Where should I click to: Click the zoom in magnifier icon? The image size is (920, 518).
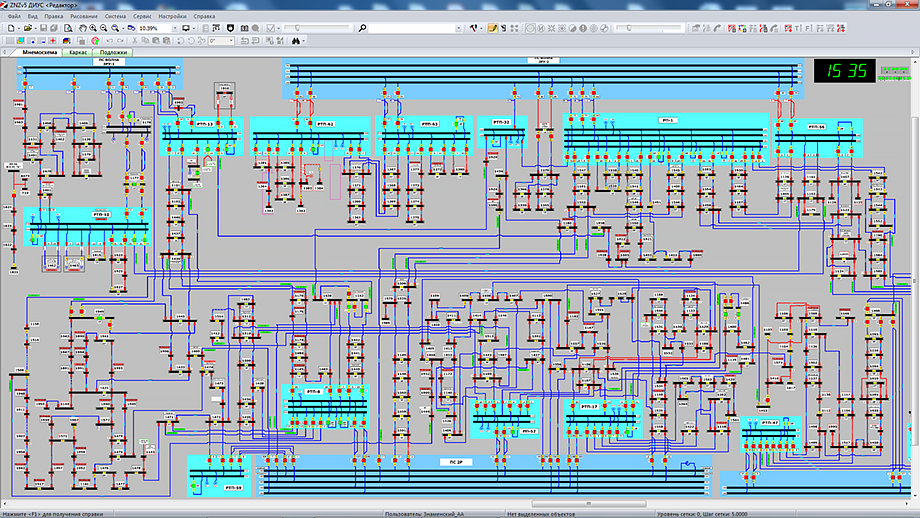pos(93,28)
